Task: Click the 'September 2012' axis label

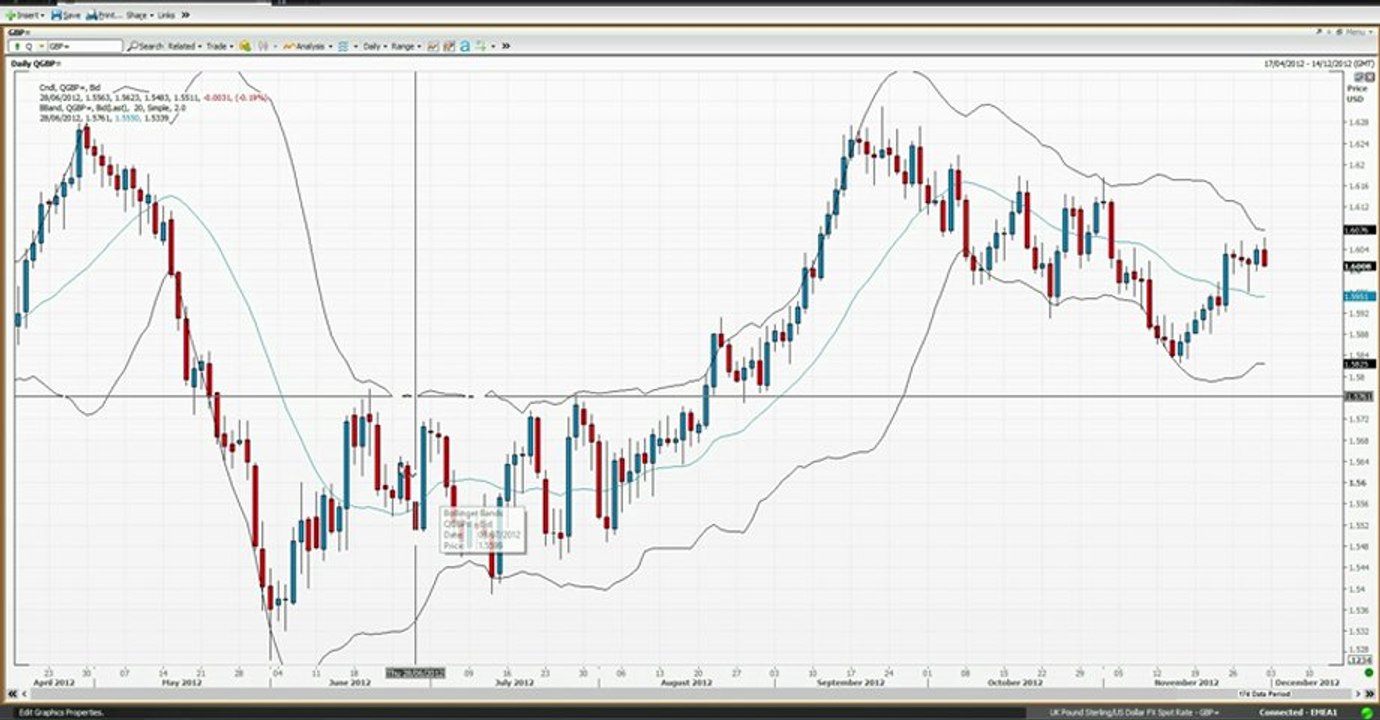Action: pyautogui.click(x=850, y=683)
